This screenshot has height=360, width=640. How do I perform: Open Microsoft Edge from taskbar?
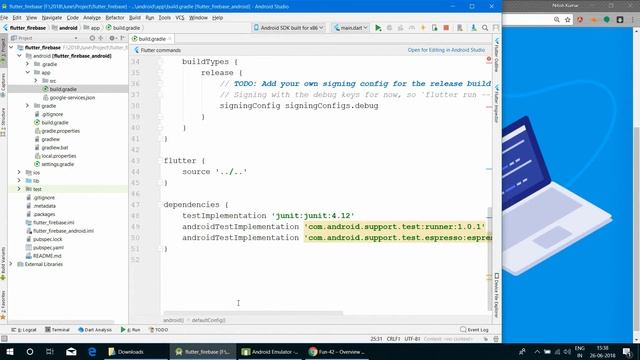coord(92,351)
